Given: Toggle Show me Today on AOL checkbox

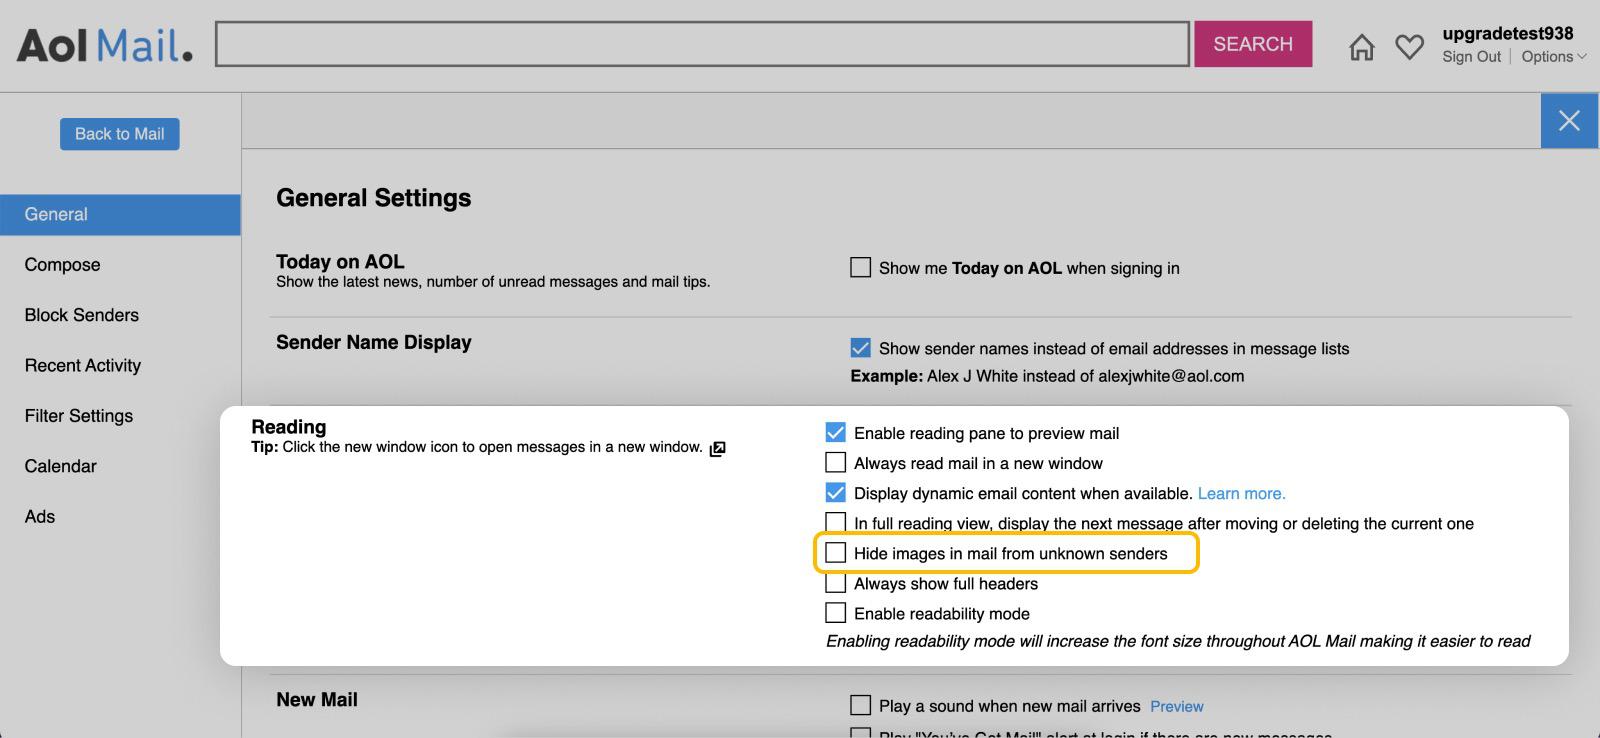Looking at the screenshot, I should coord(860,267).
